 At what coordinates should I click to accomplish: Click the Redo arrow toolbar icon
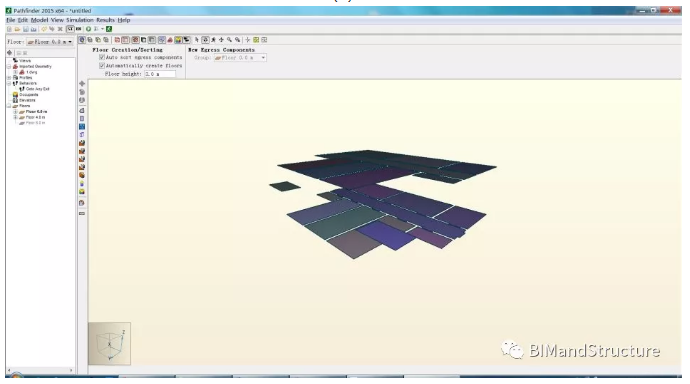click(x=52, y=29)
